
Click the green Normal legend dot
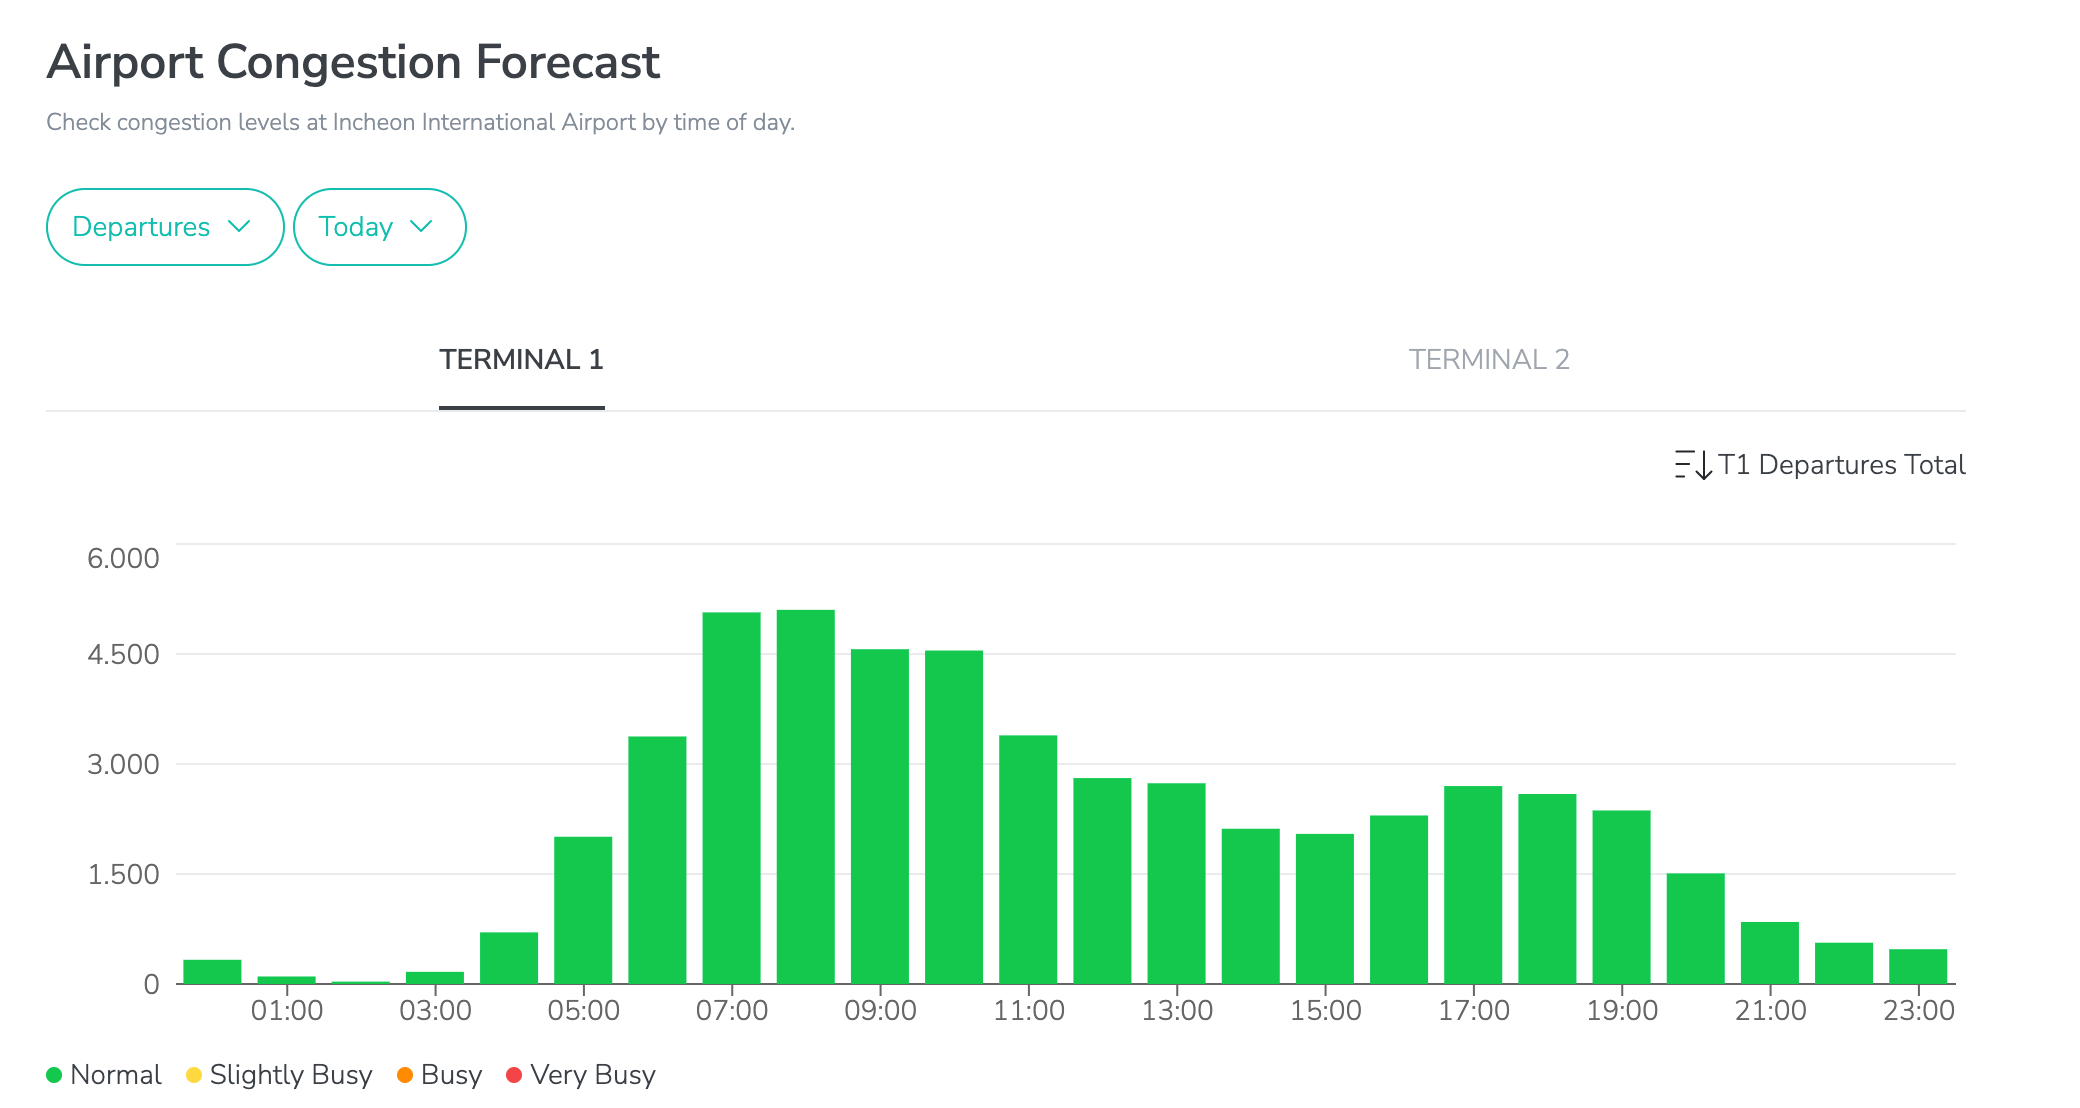point(54,1075)
